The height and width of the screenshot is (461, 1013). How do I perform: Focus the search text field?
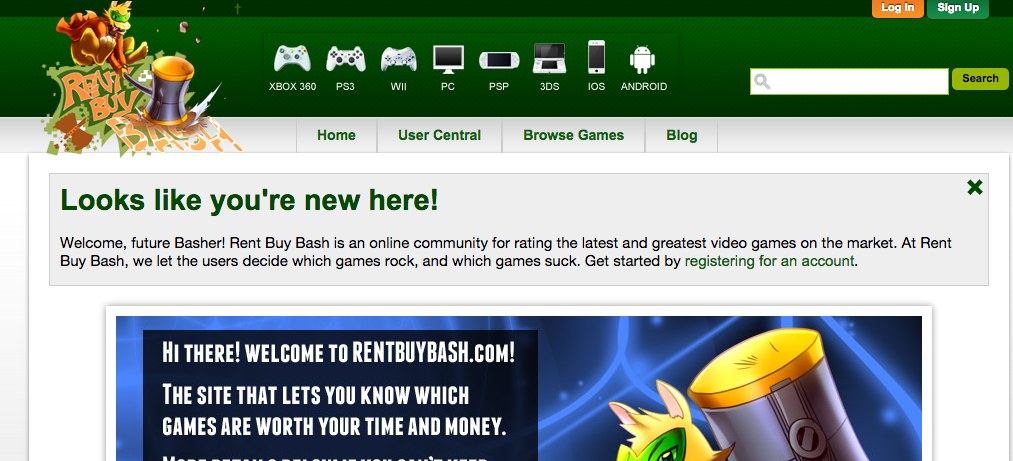click(849, 81)
